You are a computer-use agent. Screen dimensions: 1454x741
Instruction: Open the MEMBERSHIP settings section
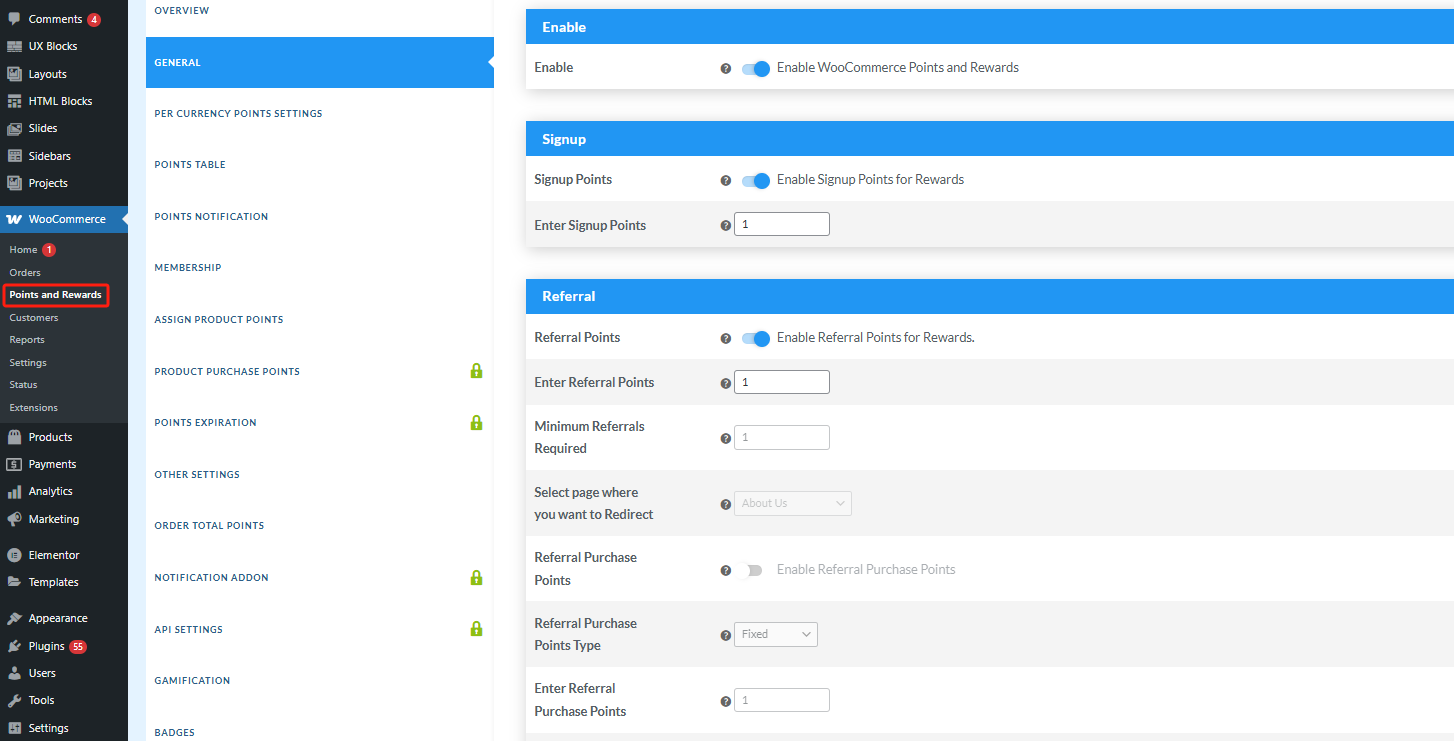pos(187,267)
